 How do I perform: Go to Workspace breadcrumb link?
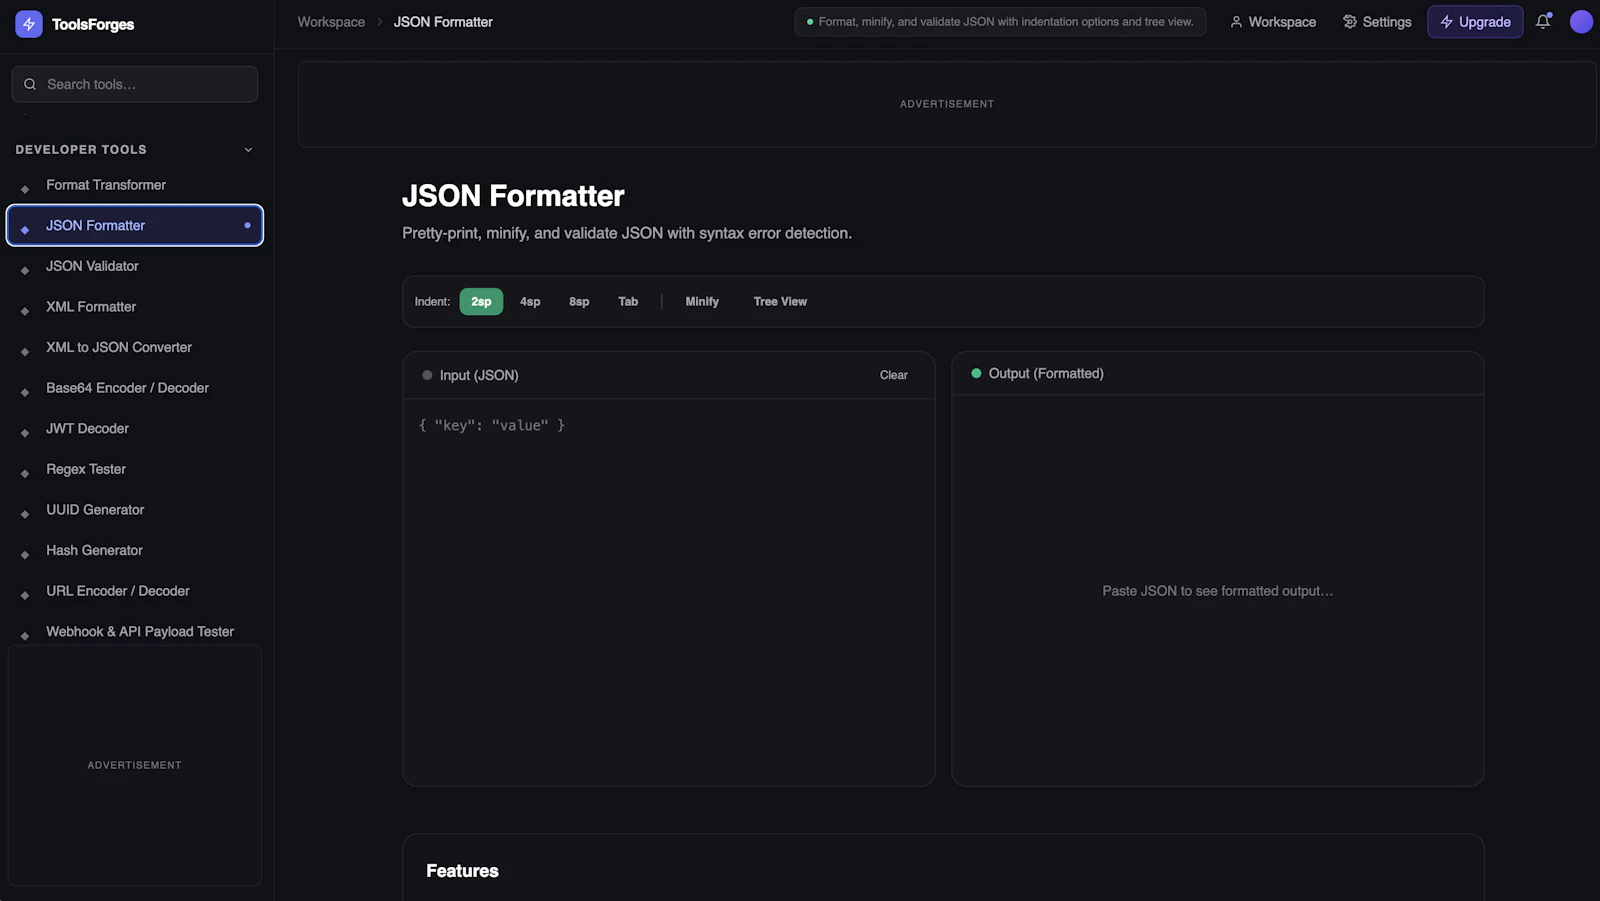331,22
